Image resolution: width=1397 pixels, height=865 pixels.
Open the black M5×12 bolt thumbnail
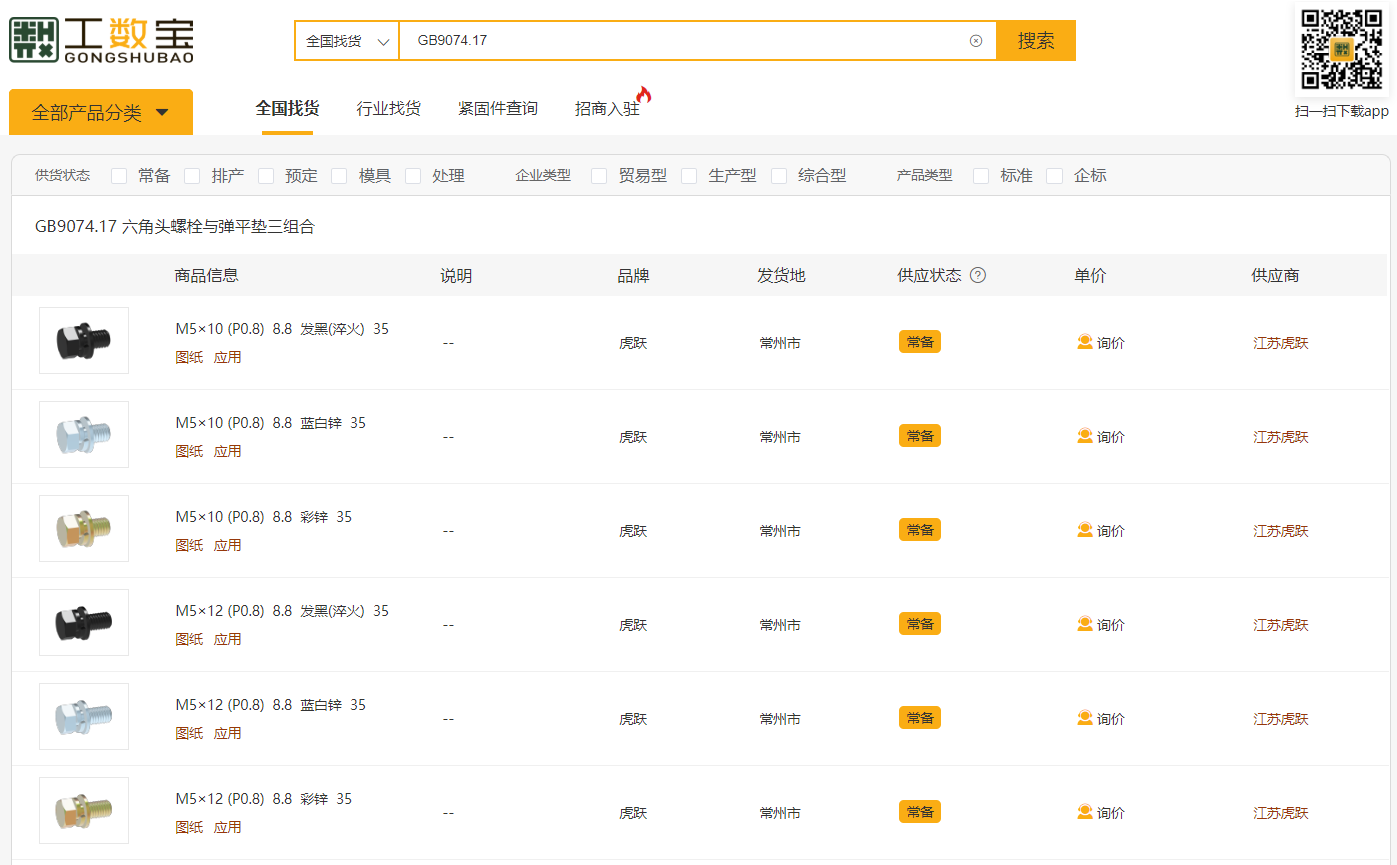pyautogui.click(x=84, y=623)
